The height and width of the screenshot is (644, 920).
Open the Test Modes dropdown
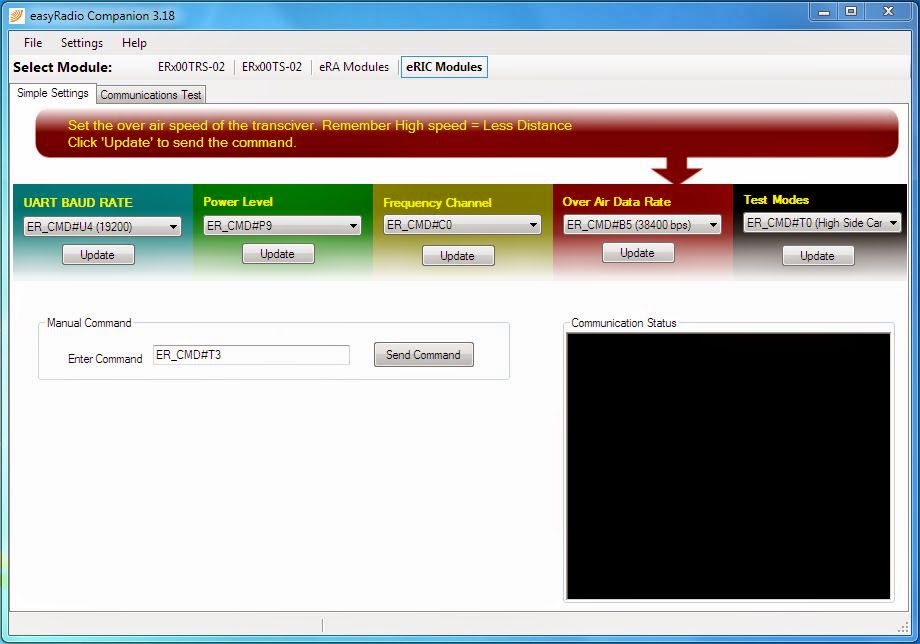coord(822,223)
